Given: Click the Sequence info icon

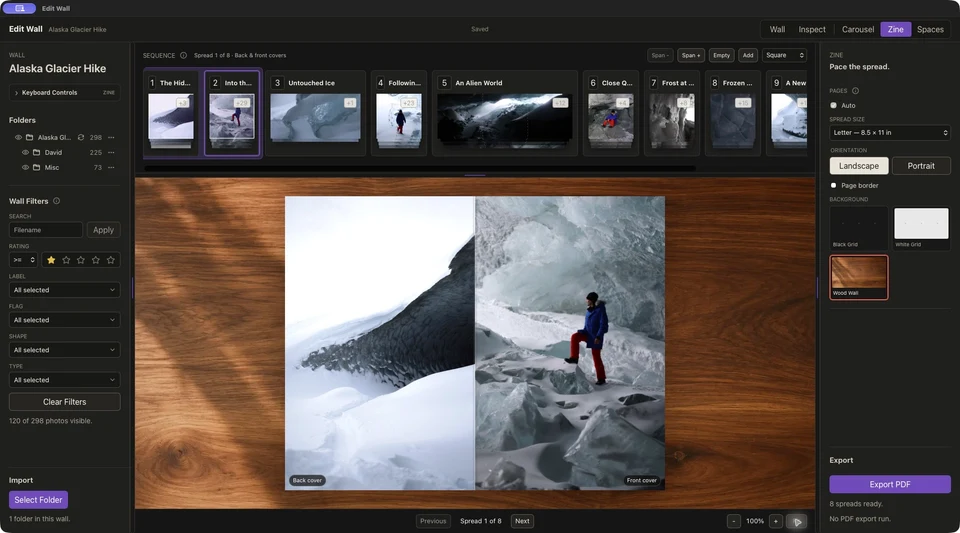Looking at the screenshot, I should [x=183, y=55].
